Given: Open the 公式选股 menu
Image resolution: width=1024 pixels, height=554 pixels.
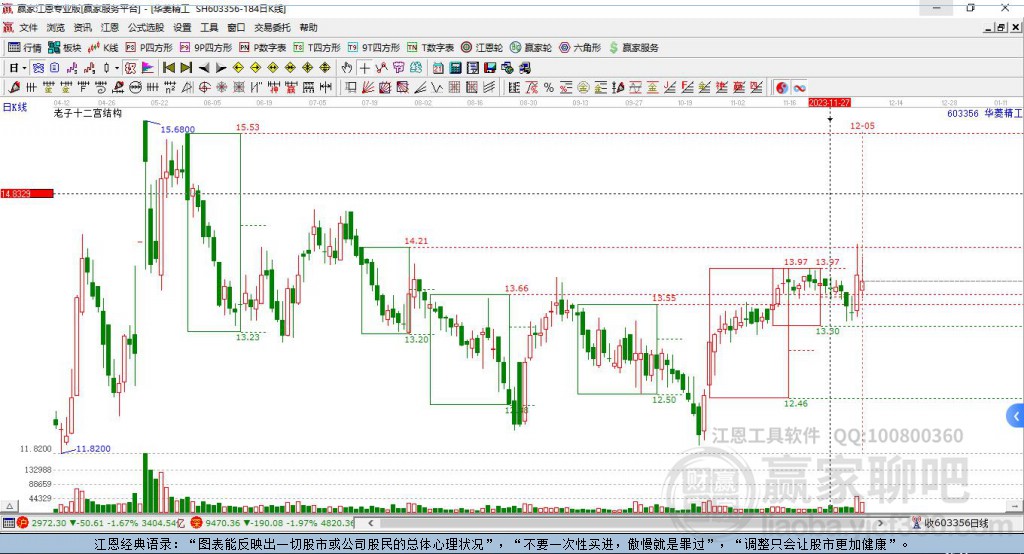Looking at the screenshot, I should pos(146,27).
